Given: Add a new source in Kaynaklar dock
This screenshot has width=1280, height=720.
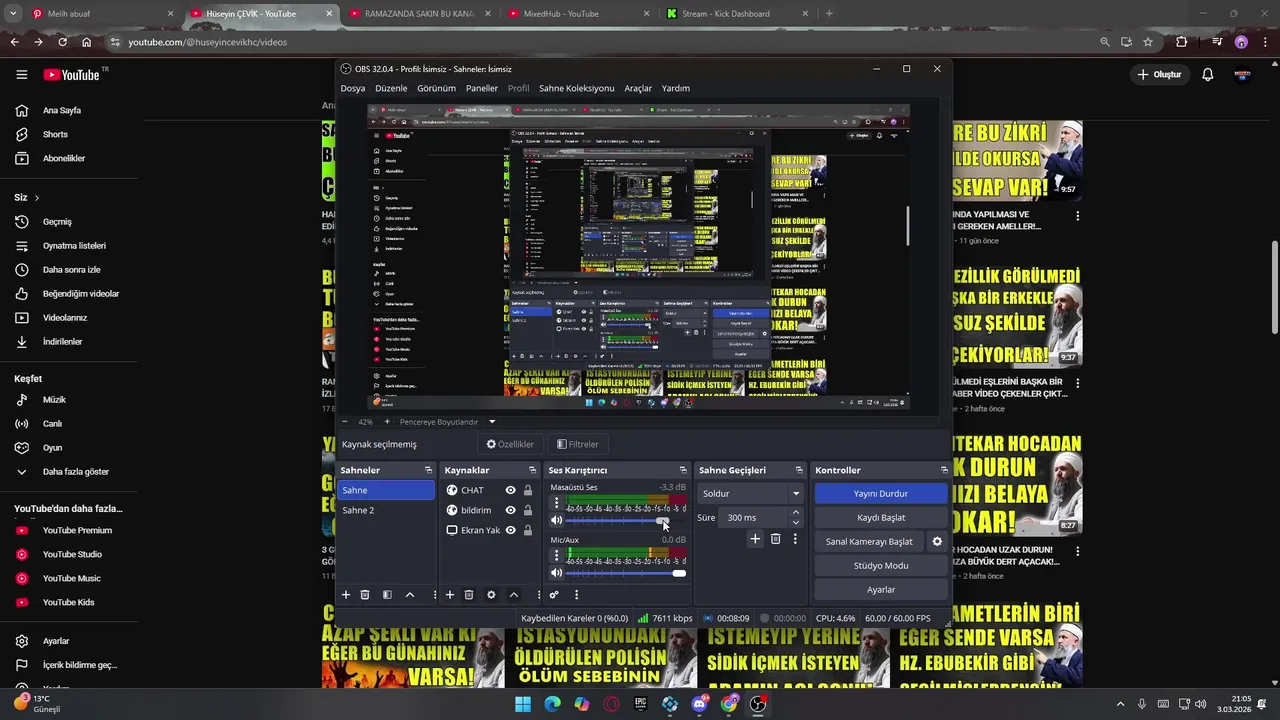Looking at the screenshot, I should tap(450, 595).
